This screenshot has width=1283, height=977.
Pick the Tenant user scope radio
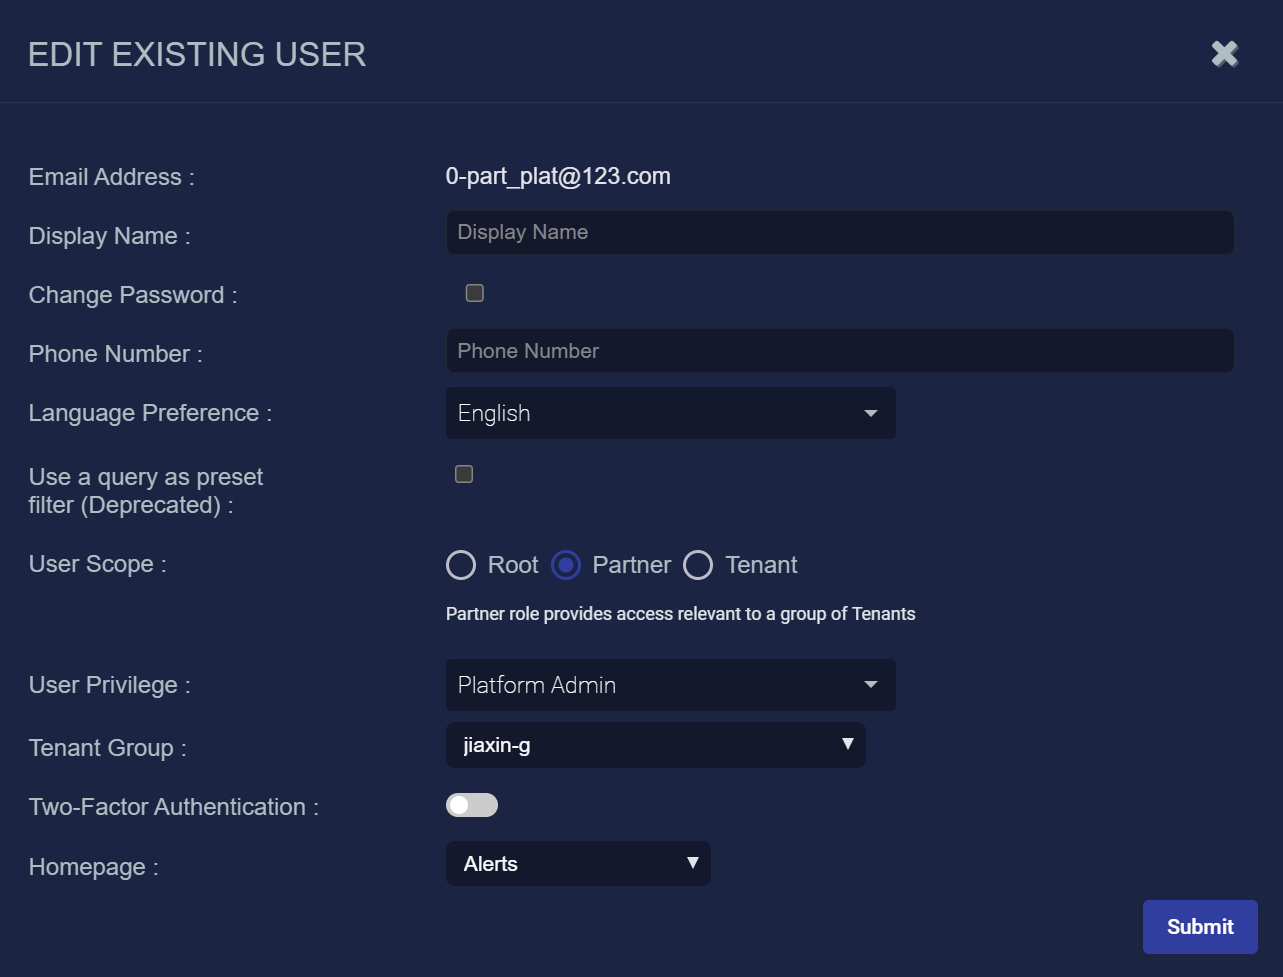coord(698,565)
